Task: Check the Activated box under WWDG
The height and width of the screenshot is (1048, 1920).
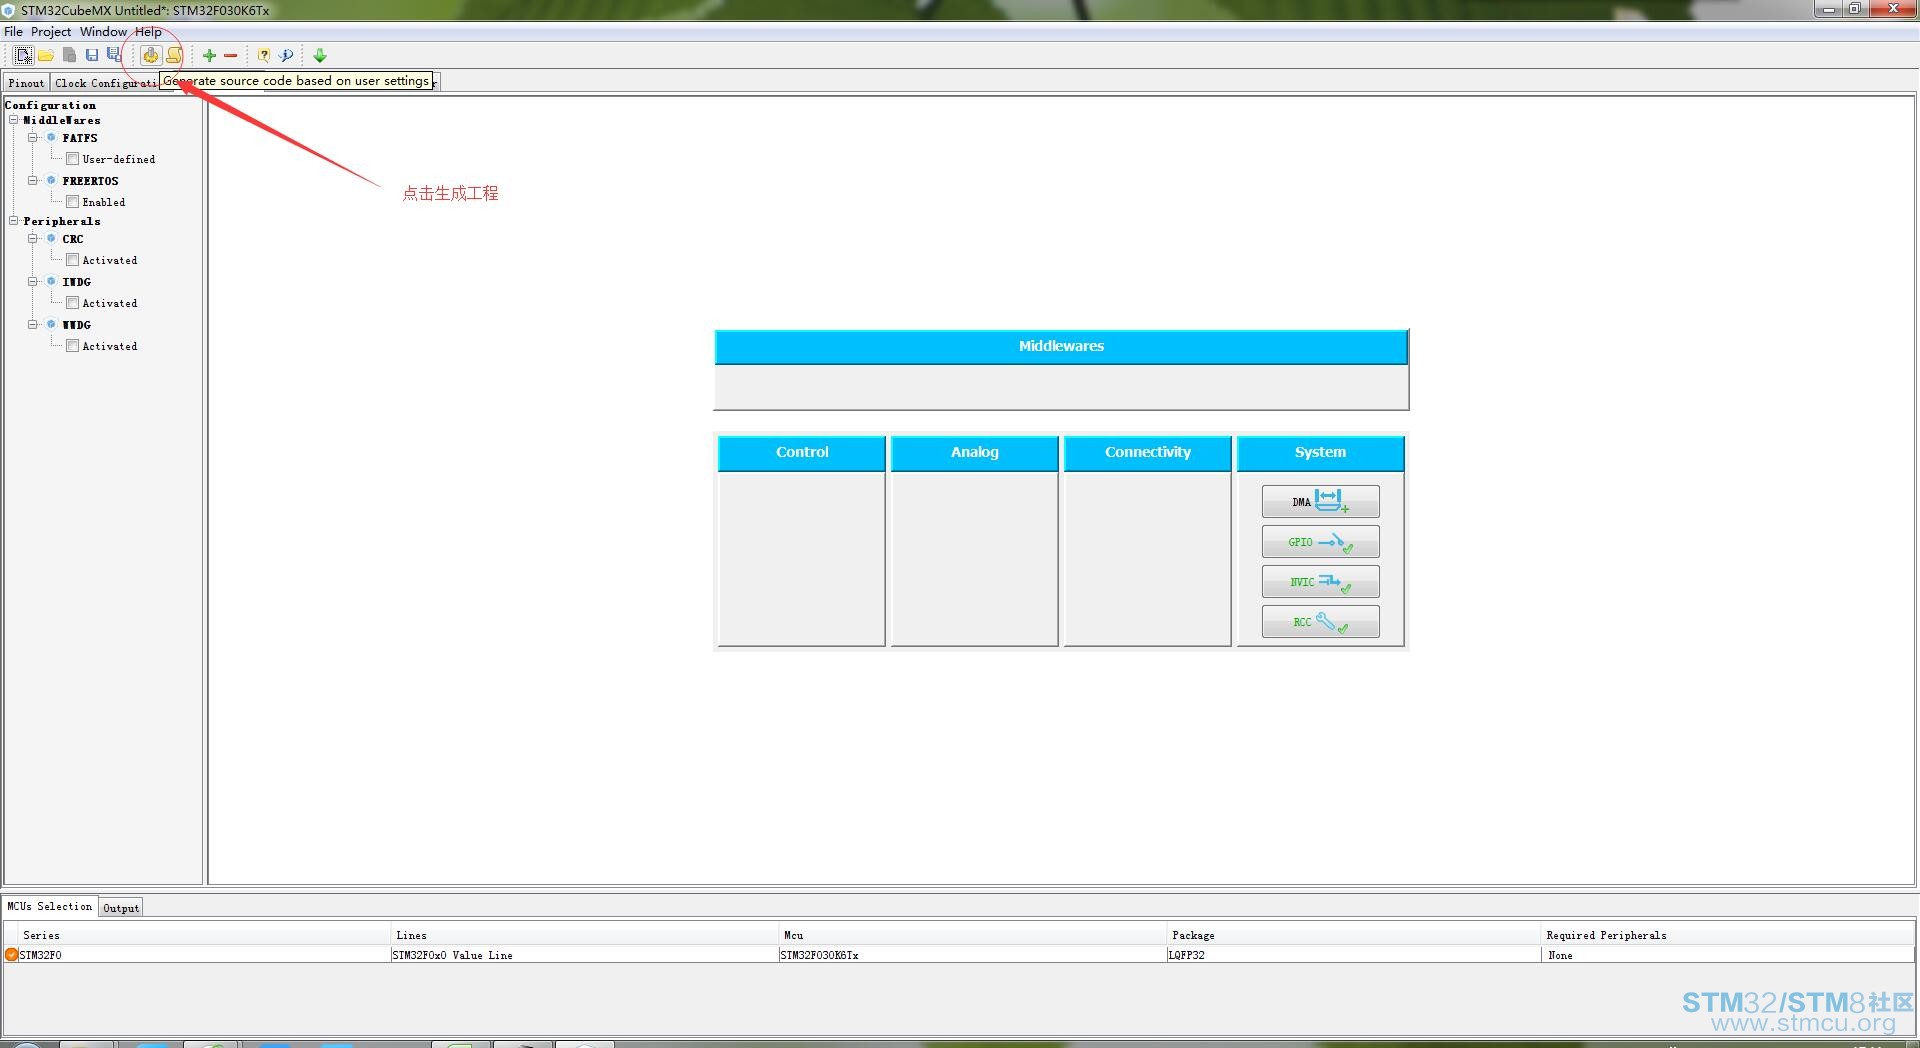Action: coord(72,346)
